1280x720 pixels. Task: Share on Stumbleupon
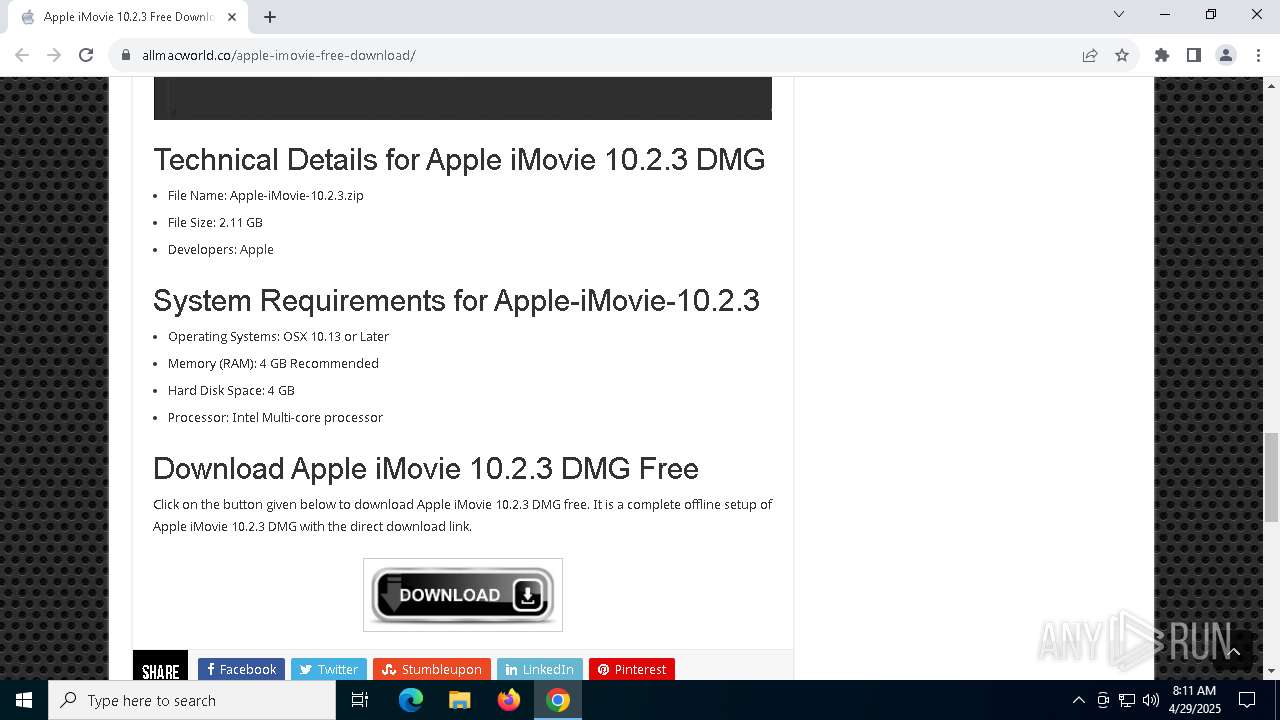coord(432,669)
